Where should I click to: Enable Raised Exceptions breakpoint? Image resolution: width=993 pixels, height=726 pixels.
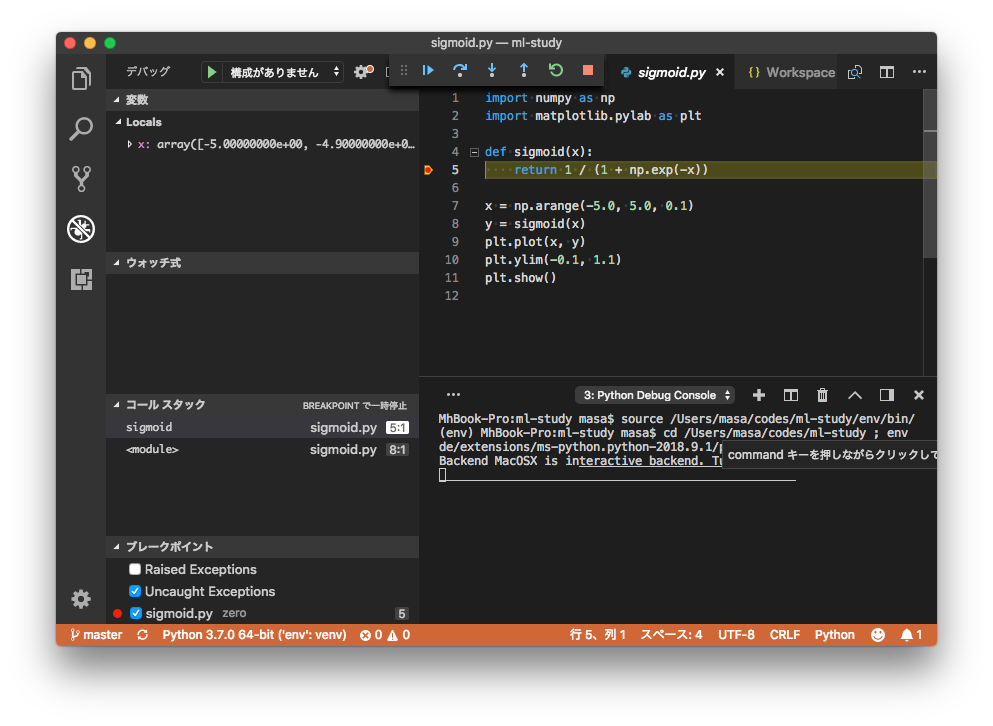[134, 569]
